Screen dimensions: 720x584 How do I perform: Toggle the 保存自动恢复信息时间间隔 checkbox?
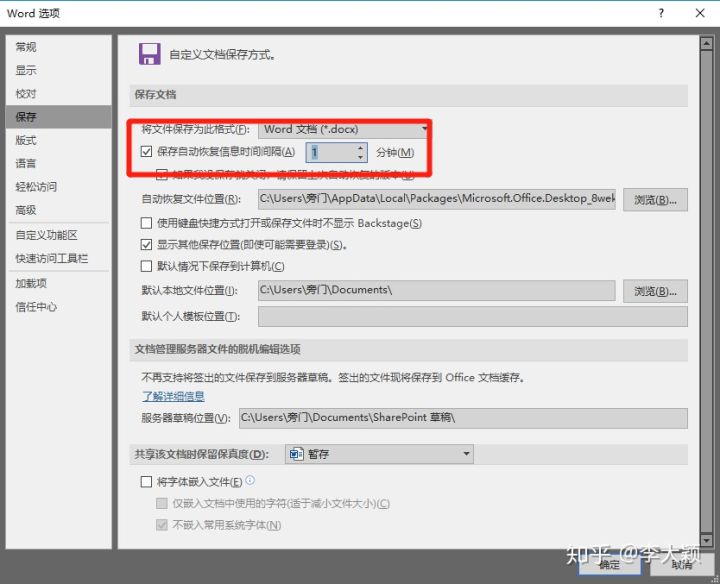point(146,151)
